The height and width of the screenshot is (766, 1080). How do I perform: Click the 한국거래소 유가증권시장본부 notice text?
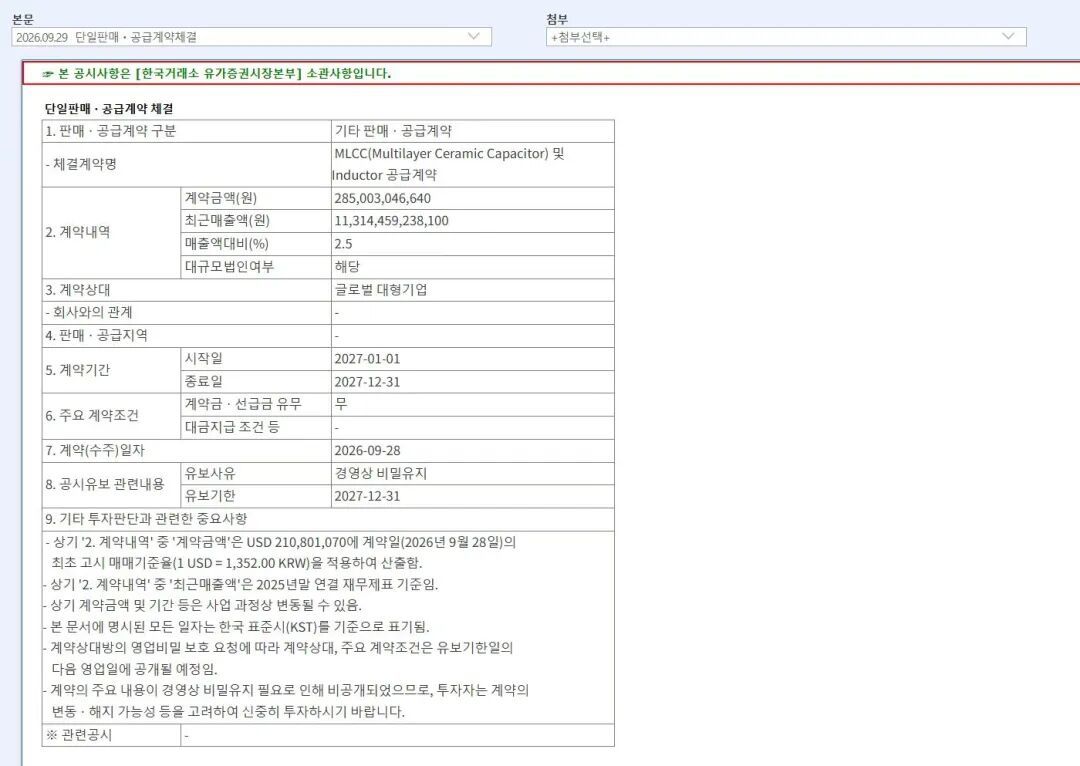point(219,74)
